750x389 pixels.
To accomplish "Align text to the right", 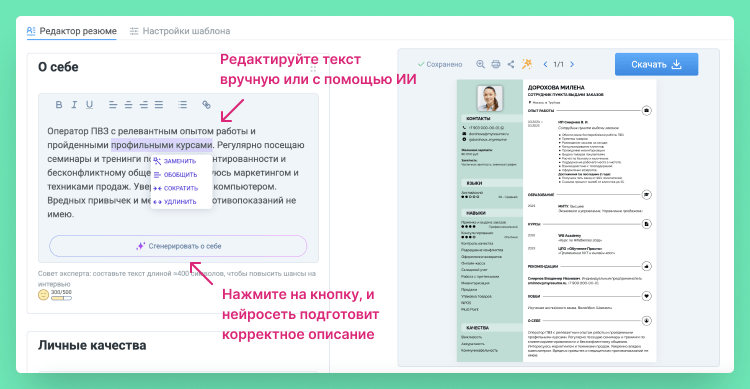I will [x=143, y=104].
